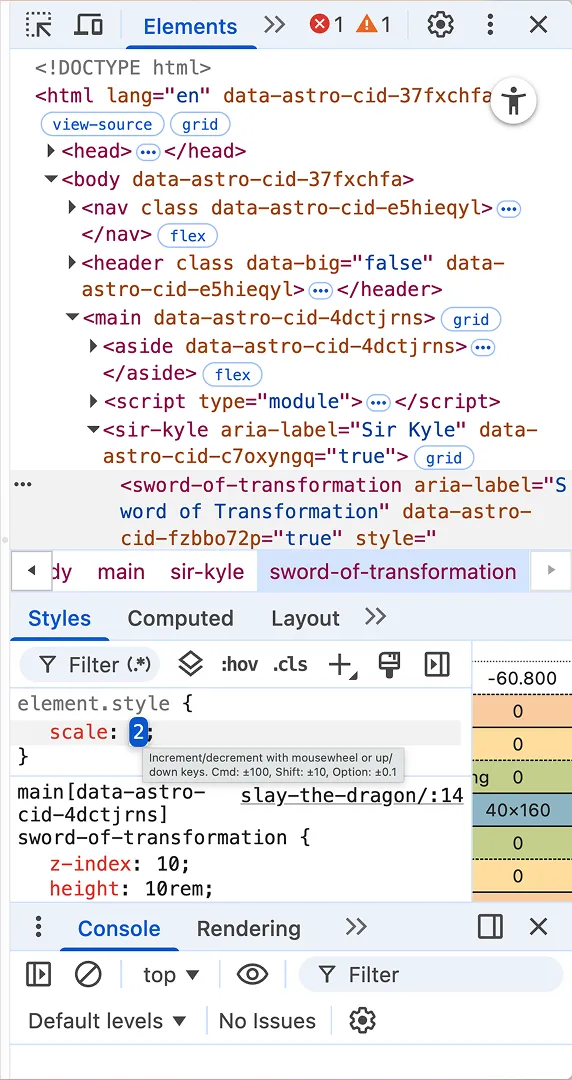Image resolution: width=572 pixels, height=1080 pixels.
Task: Show more drawer tabs chevron
Action: pyautogui.click(x=356, y=927)
